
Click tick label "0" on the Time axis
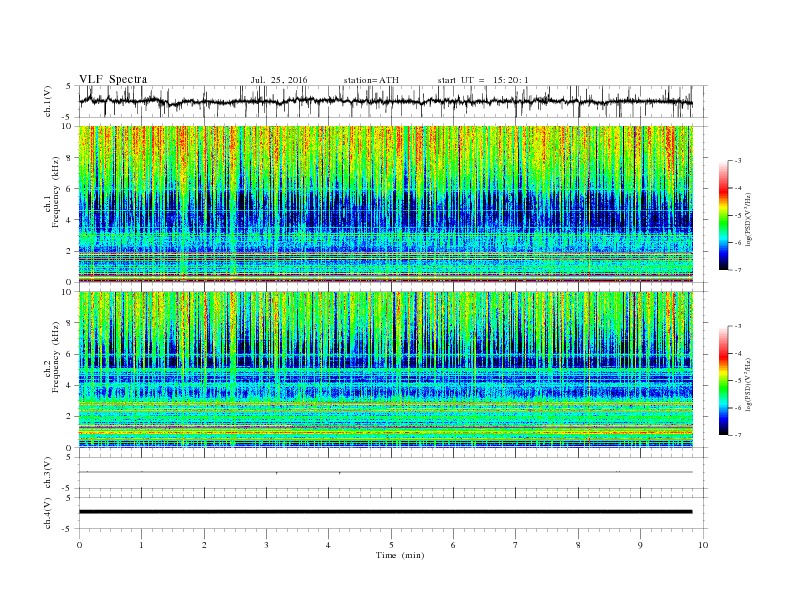click(x=79, y=545)
